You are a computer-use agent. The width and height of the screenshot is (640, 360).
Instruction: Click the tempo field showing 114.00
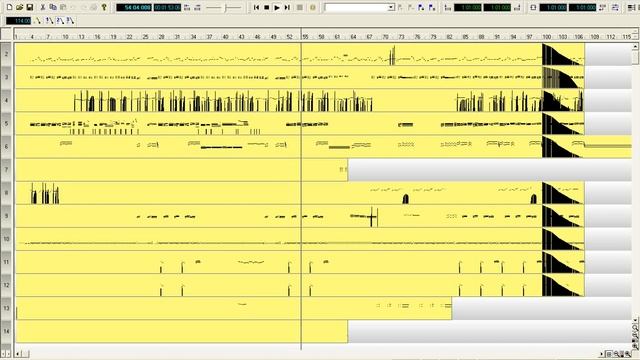(18, 20)
